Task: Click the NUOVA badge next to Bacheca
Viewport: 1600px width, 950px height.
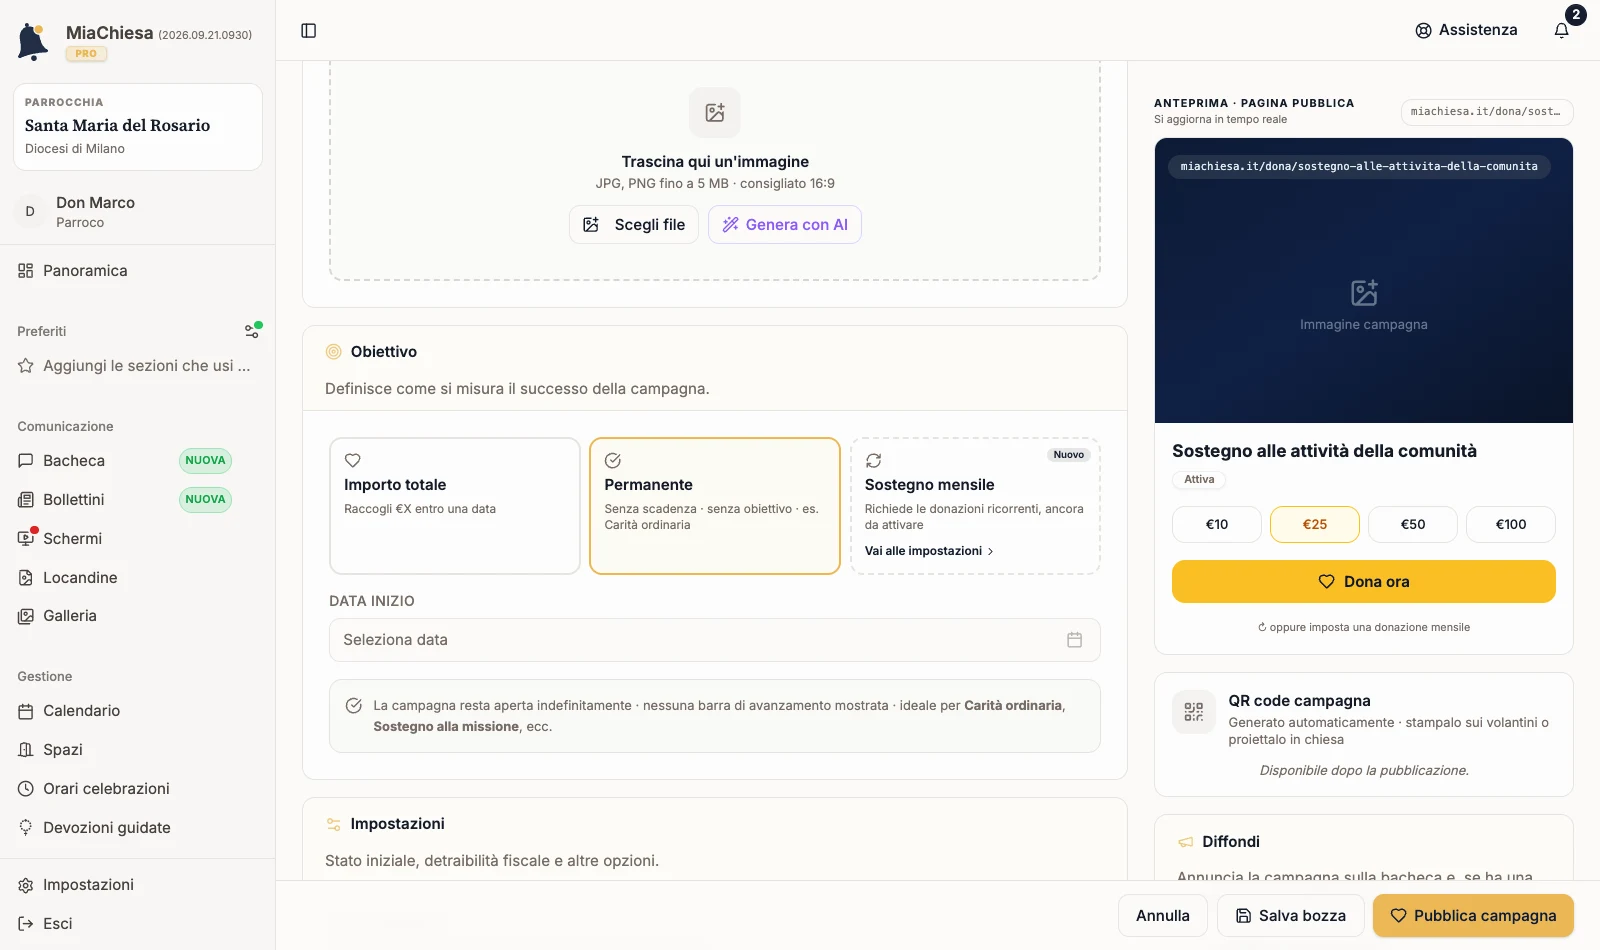Action: (x=205, y=461)
